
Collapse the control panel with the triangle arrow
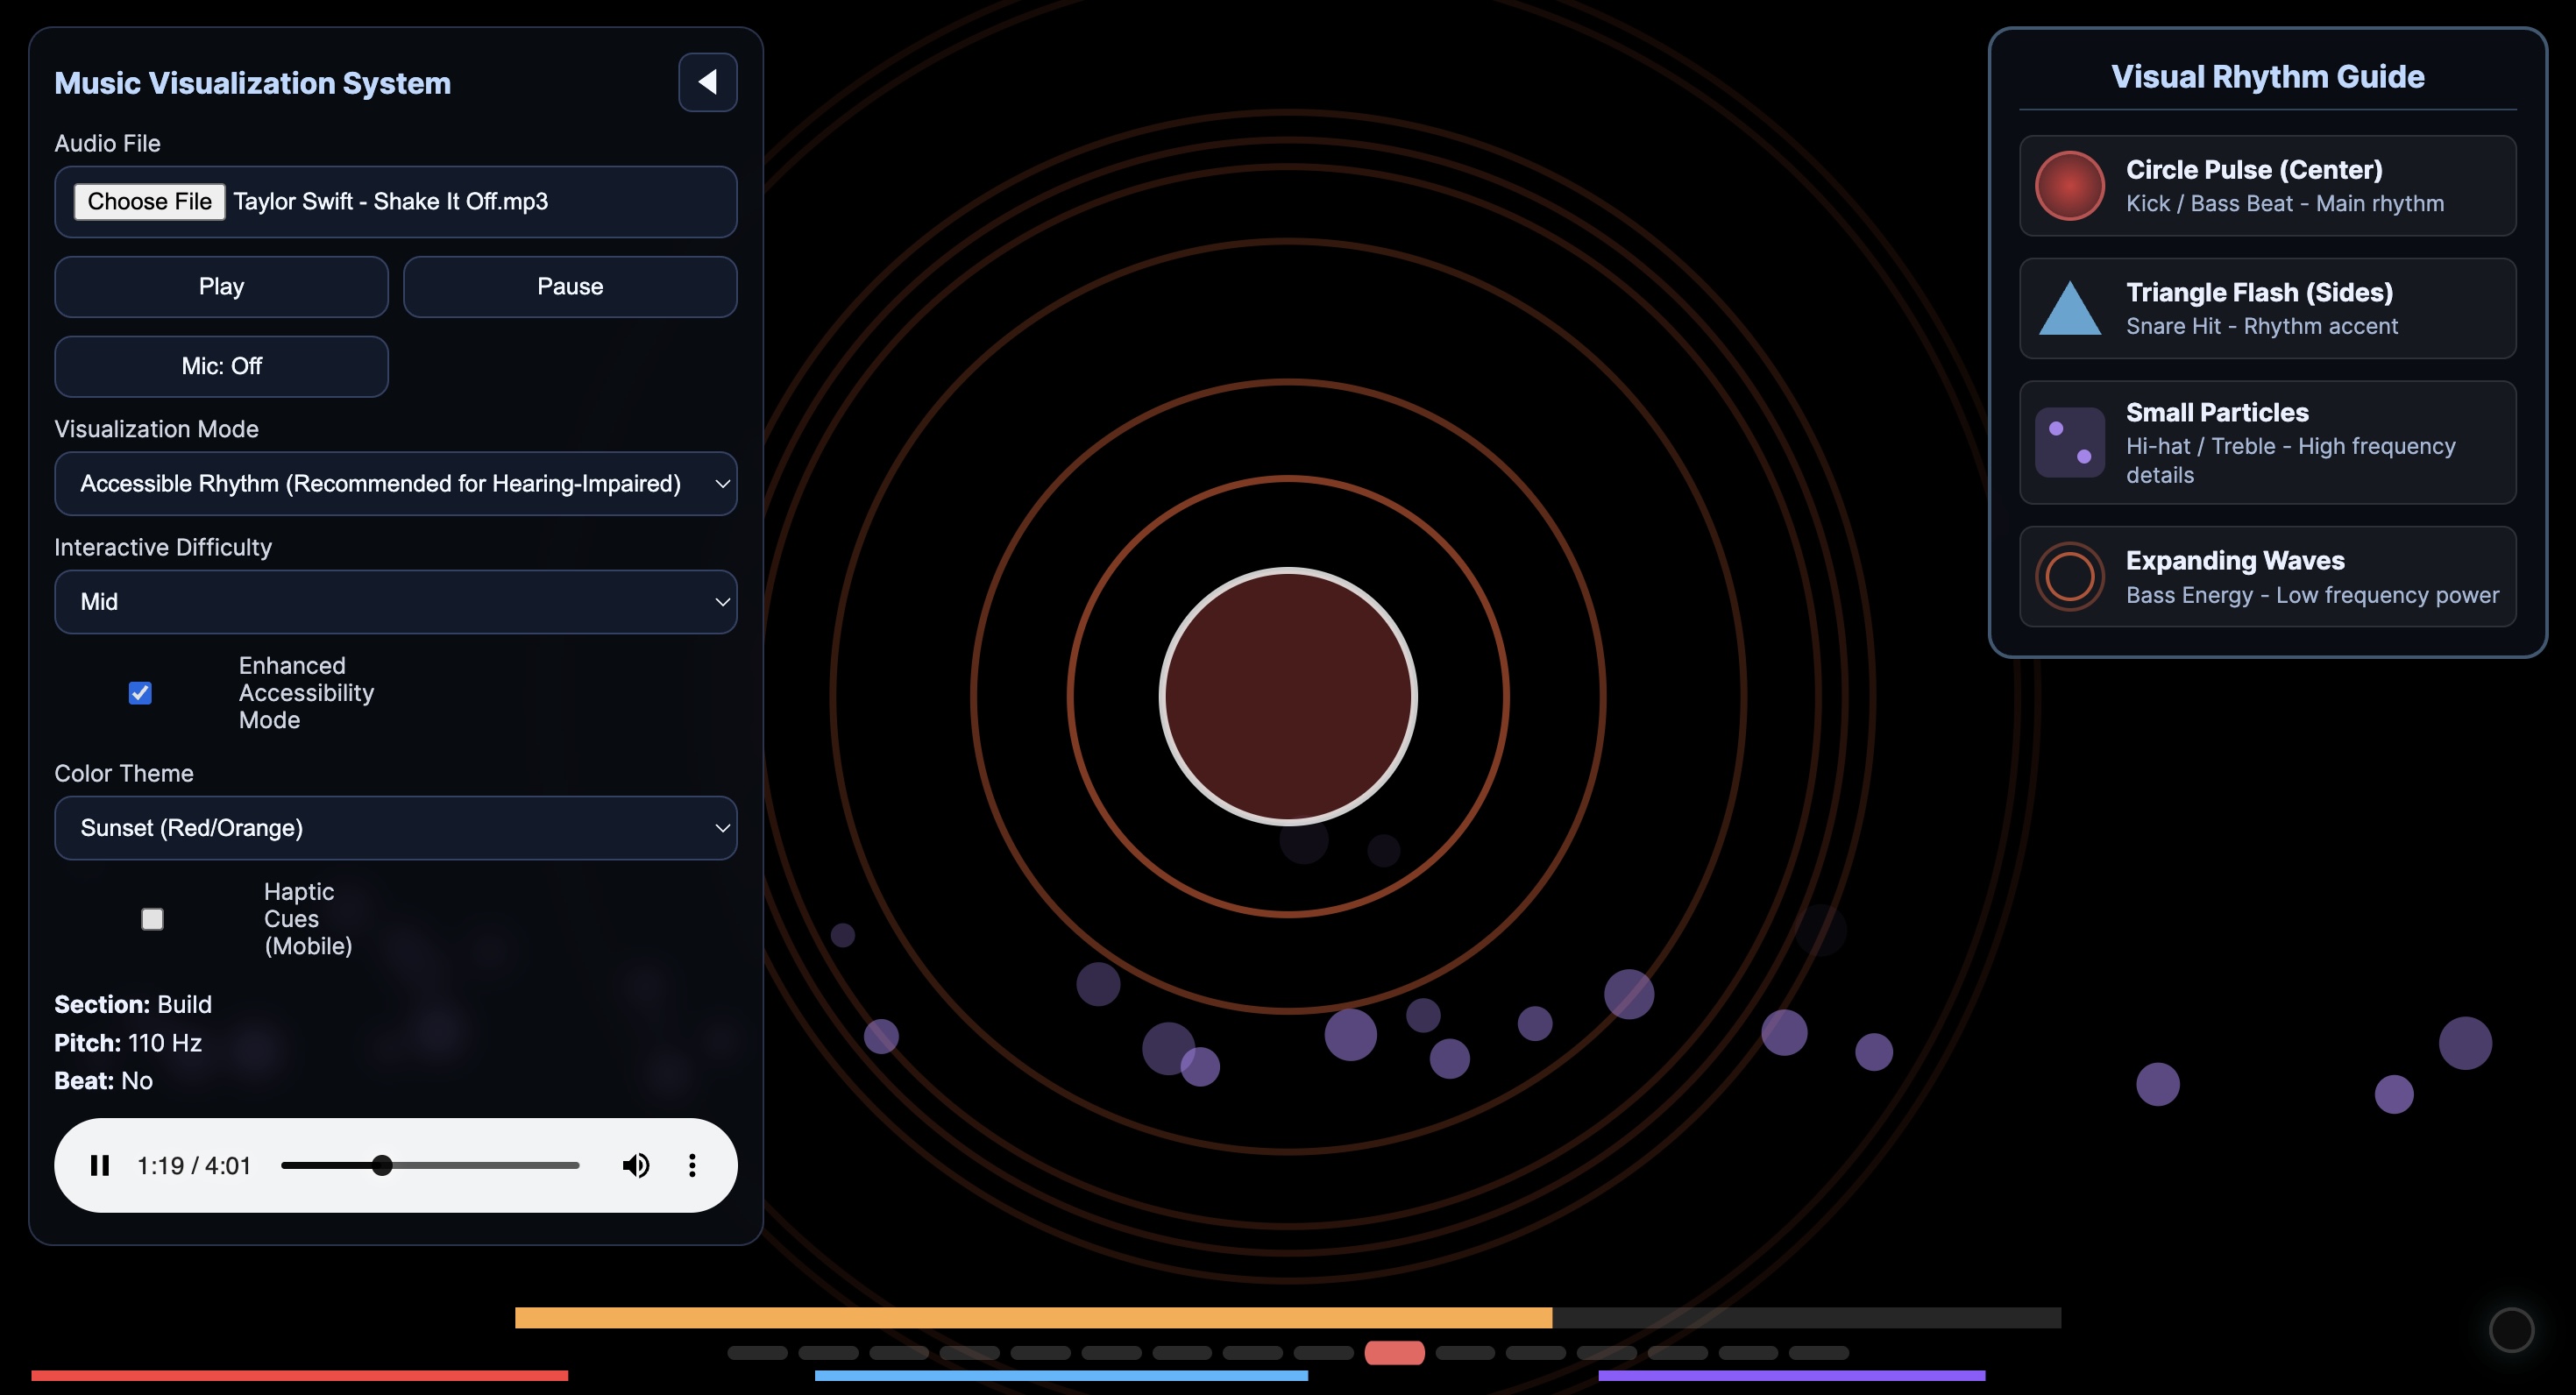[707, 82]
